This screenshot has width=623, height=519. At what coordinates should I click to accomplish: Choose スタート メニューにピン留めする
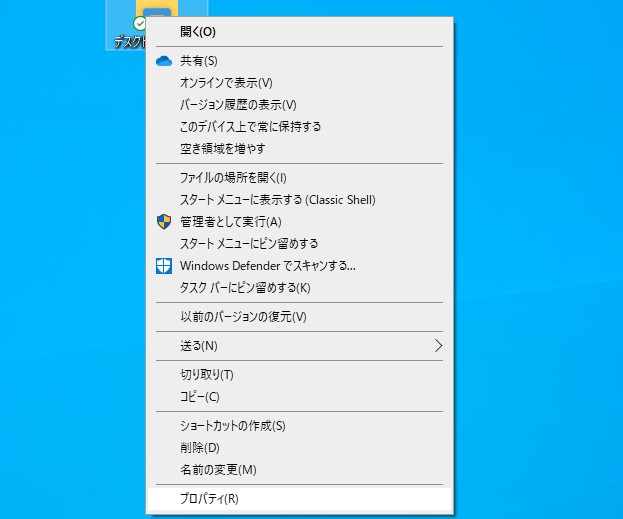249,243
